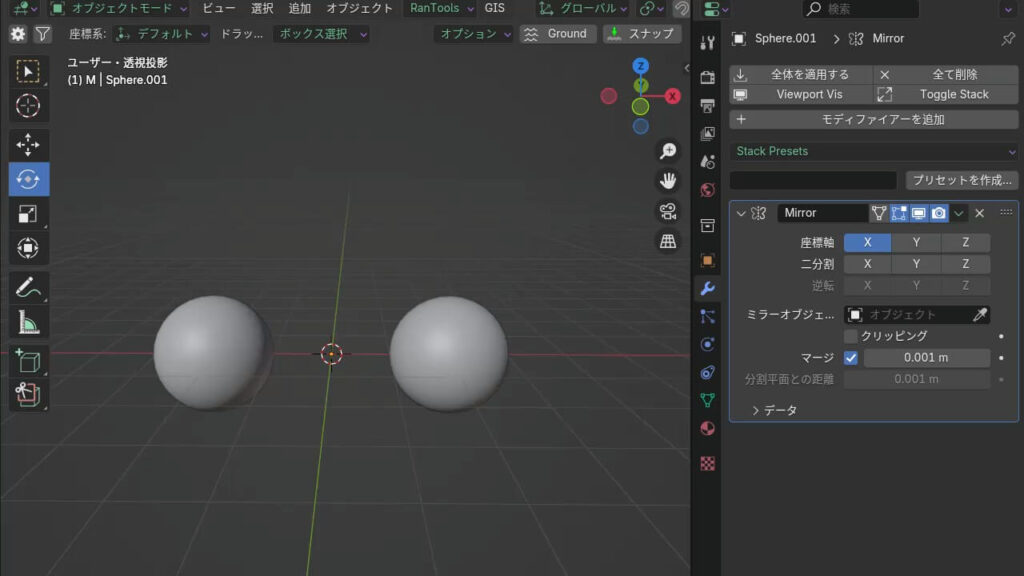Click the 全体を適用する button

(x=800, y=74)
